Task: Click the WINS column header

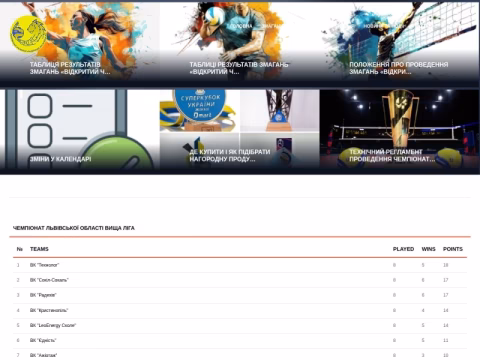Action: coord(428,249)
